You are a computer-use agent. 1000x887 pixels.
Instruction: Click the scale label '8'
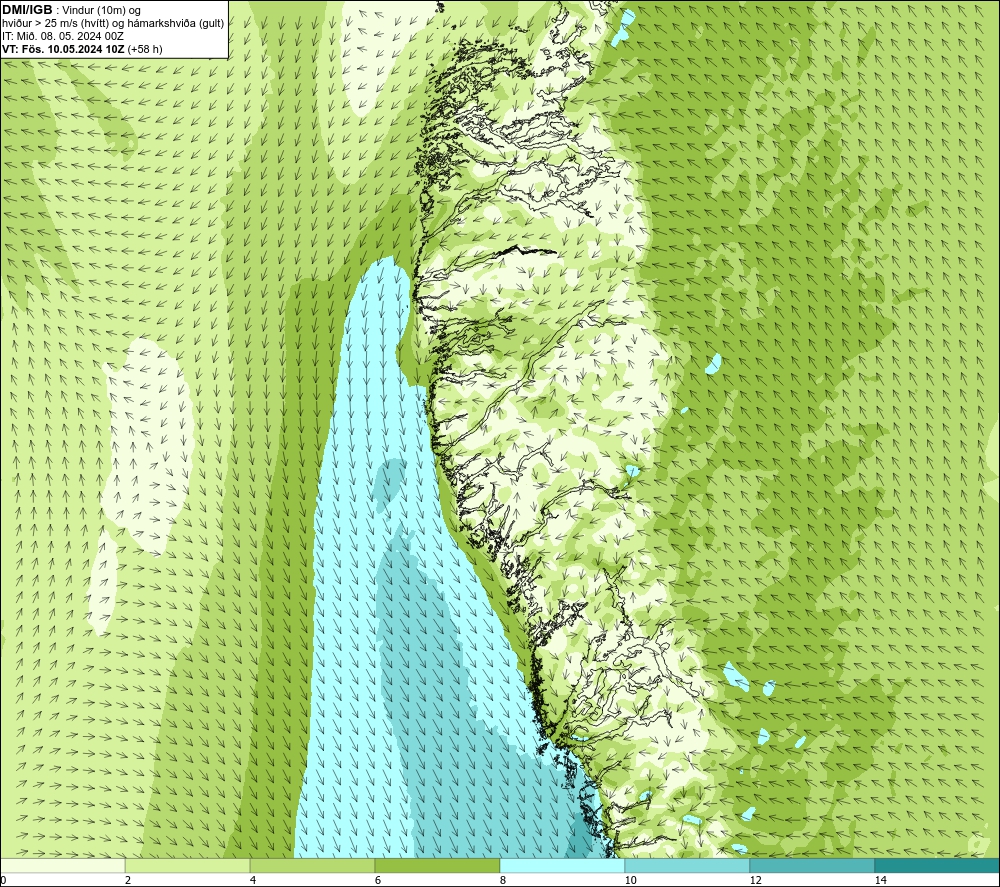(503, 880)
